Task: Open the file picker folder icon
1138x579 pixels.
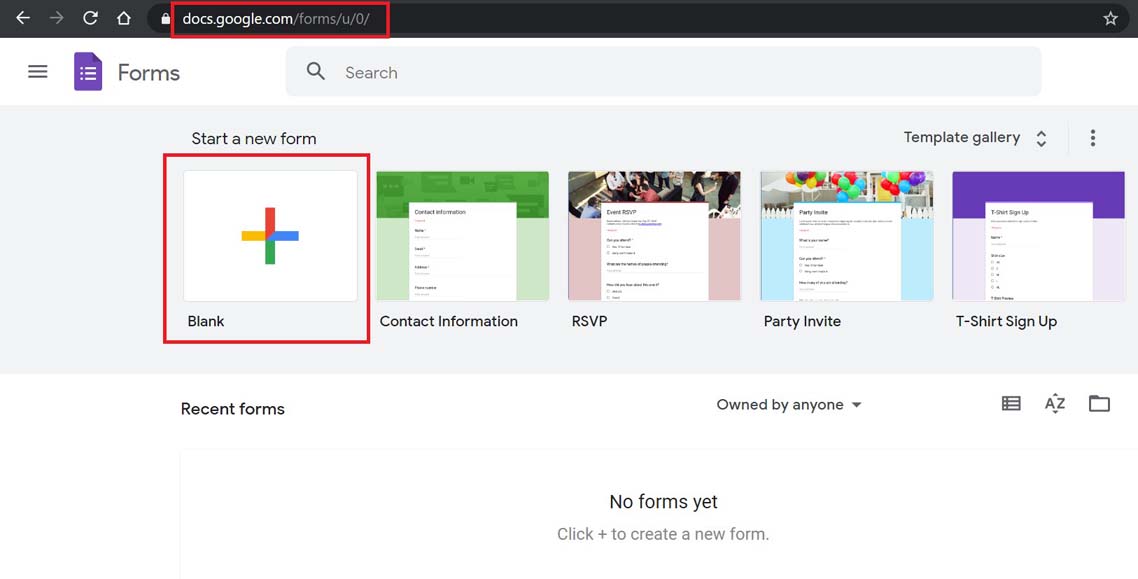Action: [1099, 403]
